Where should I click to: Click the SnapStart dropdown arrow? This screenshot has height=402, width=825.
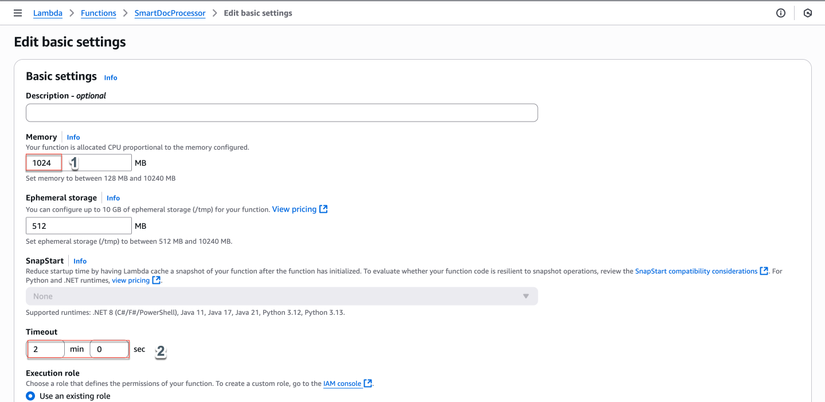click(x=526, y=296)
